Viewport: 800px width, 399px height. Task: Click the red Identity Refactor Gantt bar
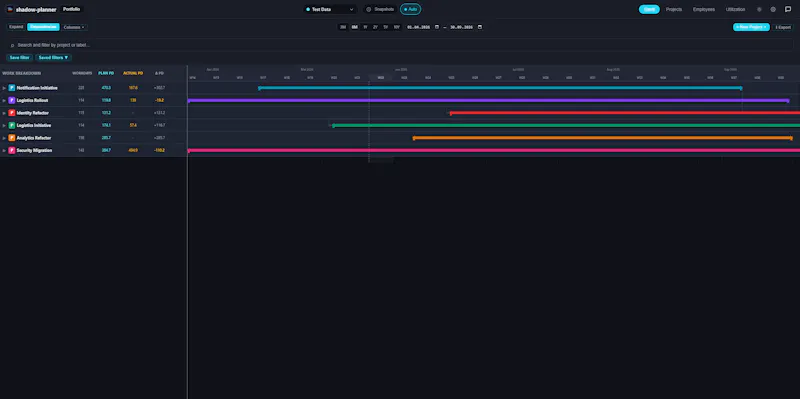(625, 113)
